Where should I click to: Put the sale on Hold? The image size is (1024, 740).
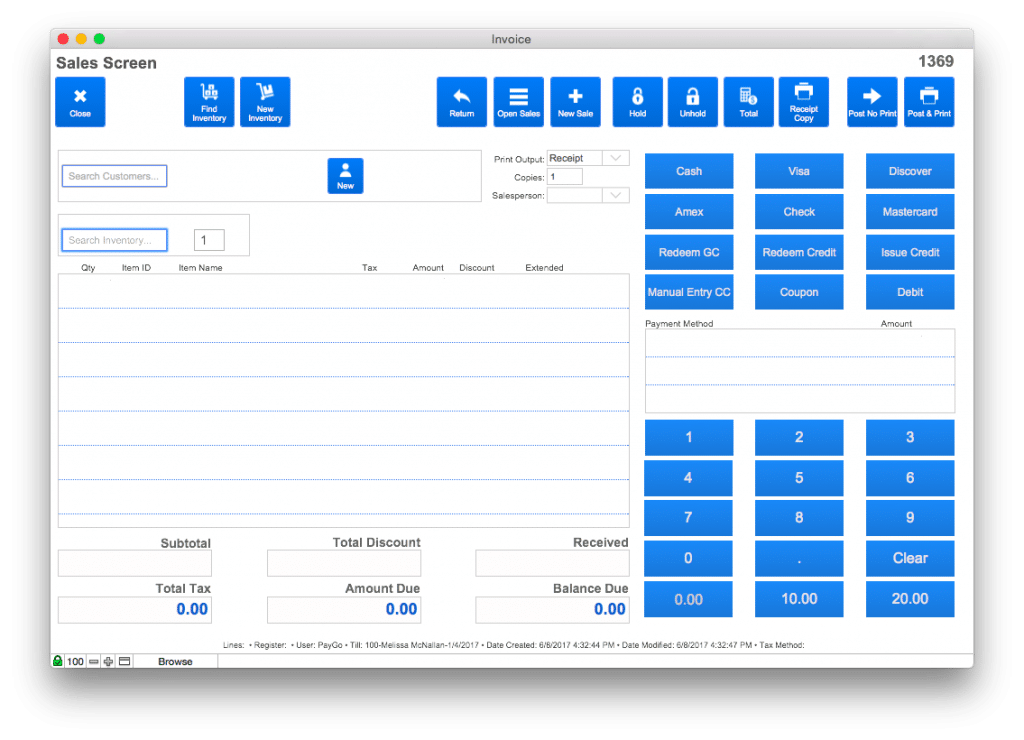point(637,102)
